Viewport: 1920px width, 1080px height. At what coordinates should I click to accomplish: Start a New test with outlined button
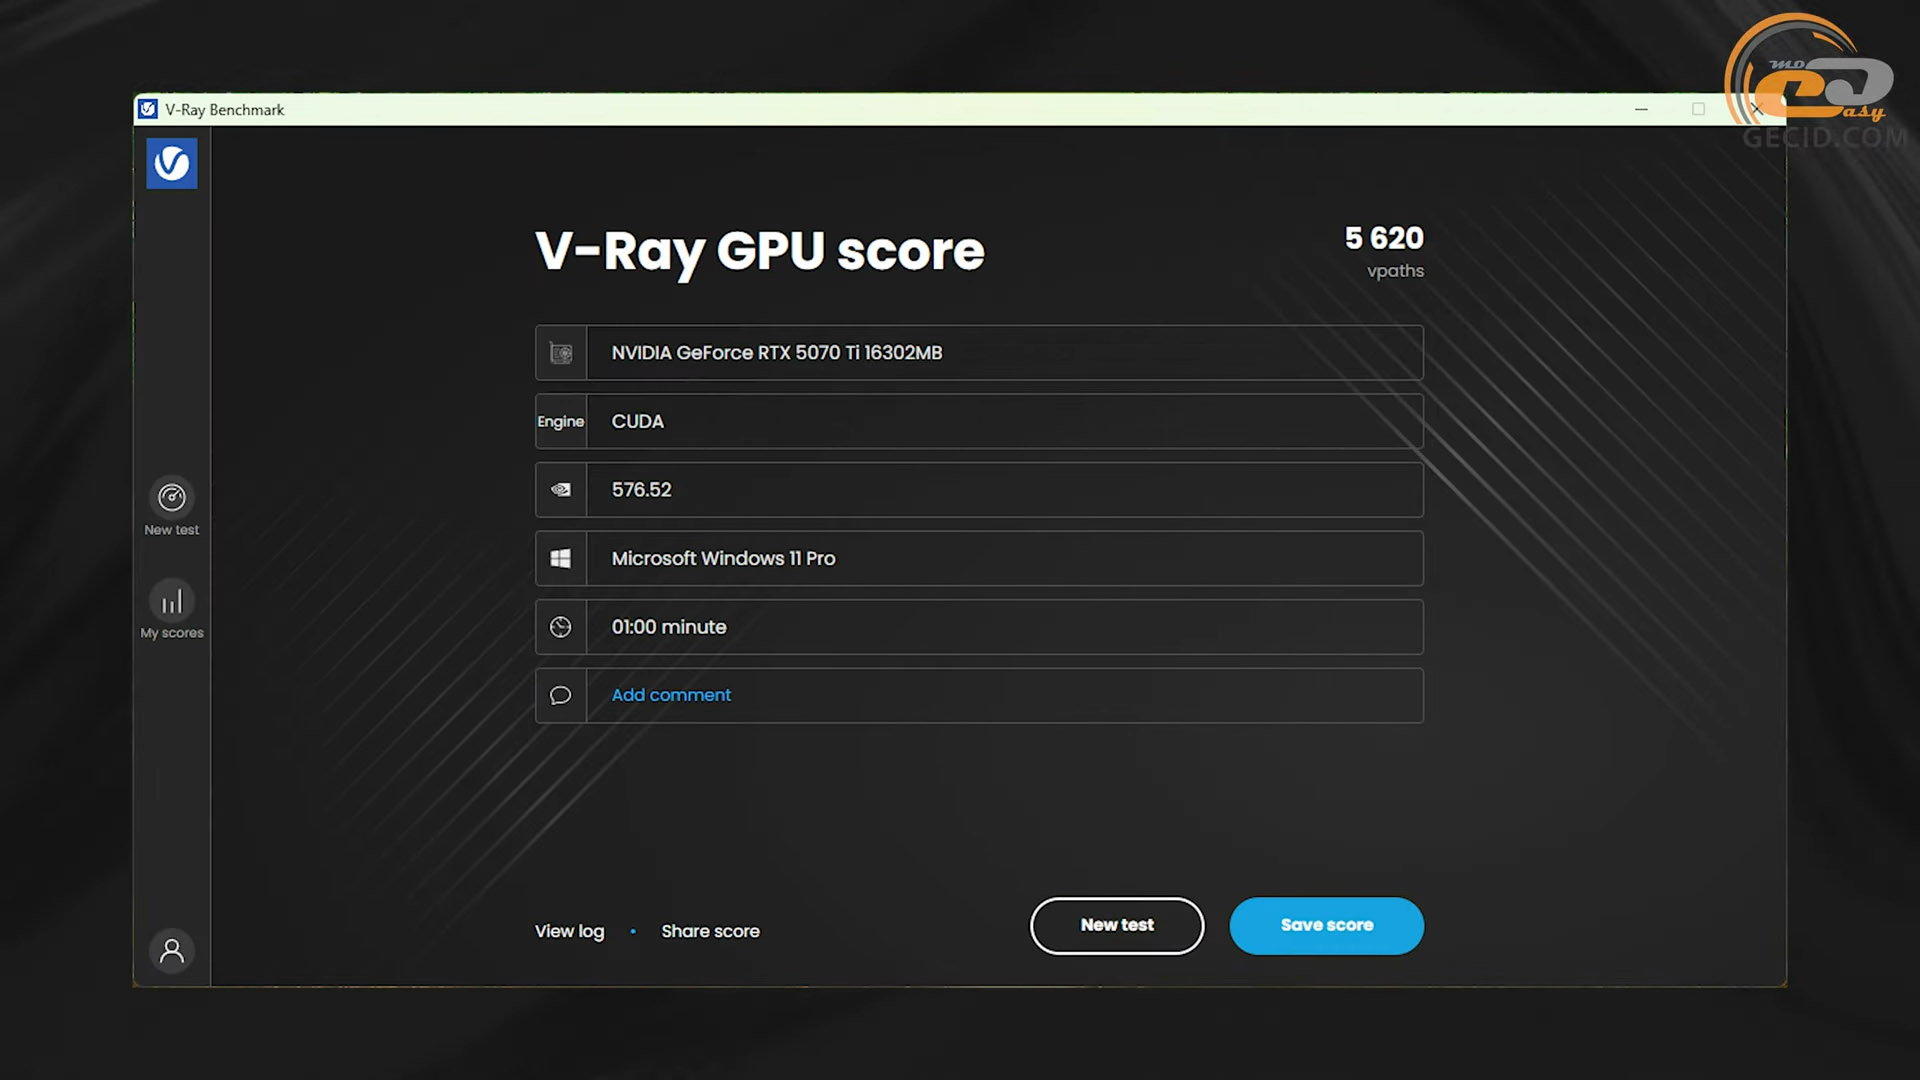(x=1117, y=926)
